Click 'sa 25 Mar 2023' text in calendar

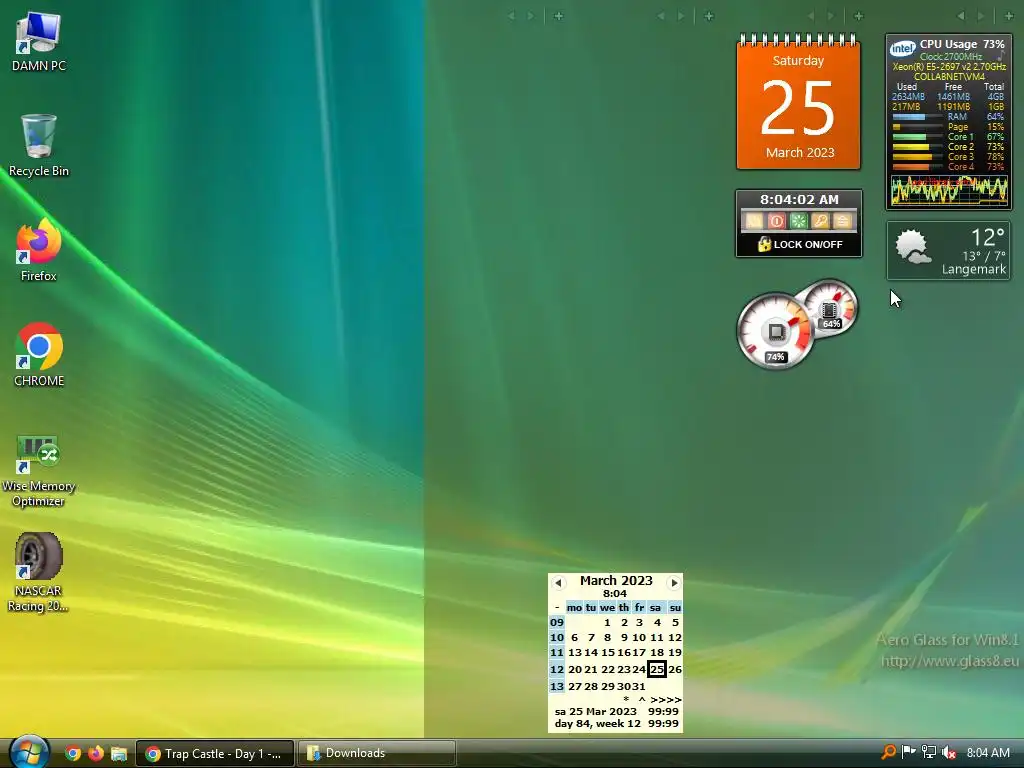pos(595,711)
